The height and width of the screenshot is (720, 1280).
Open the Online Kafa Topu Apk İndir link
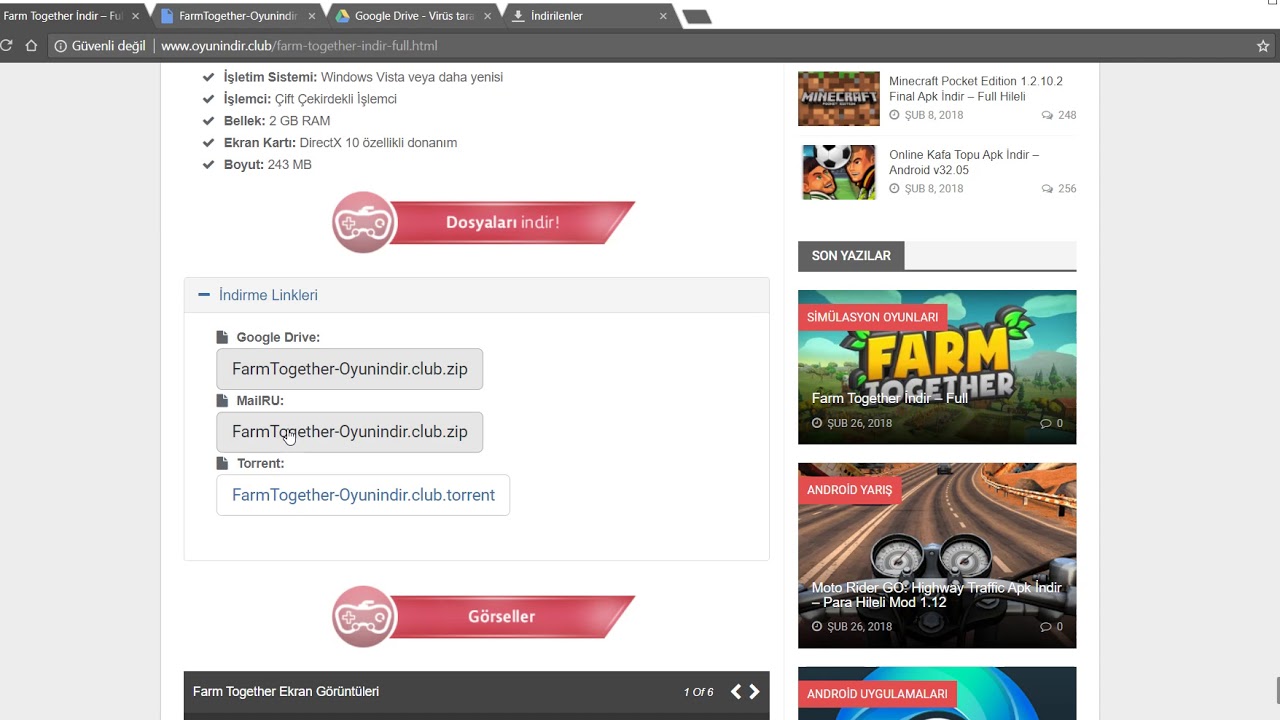click(964, 162)
